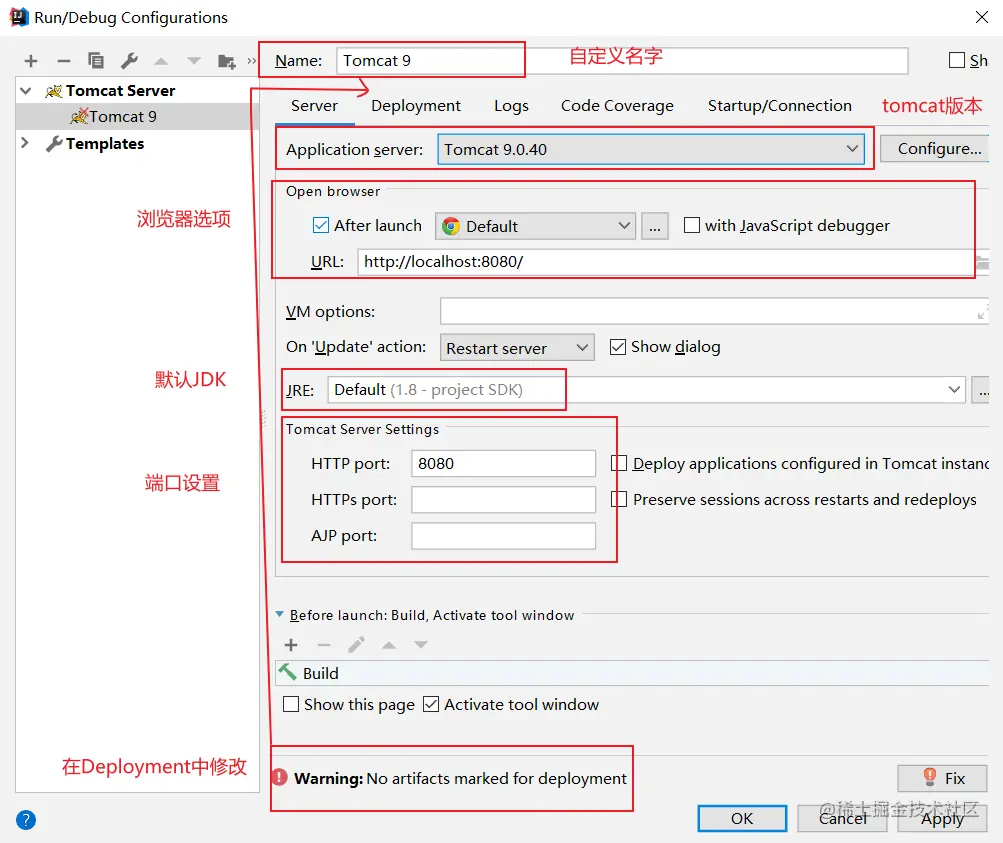Move before launch task down arrow

[420, 645]
